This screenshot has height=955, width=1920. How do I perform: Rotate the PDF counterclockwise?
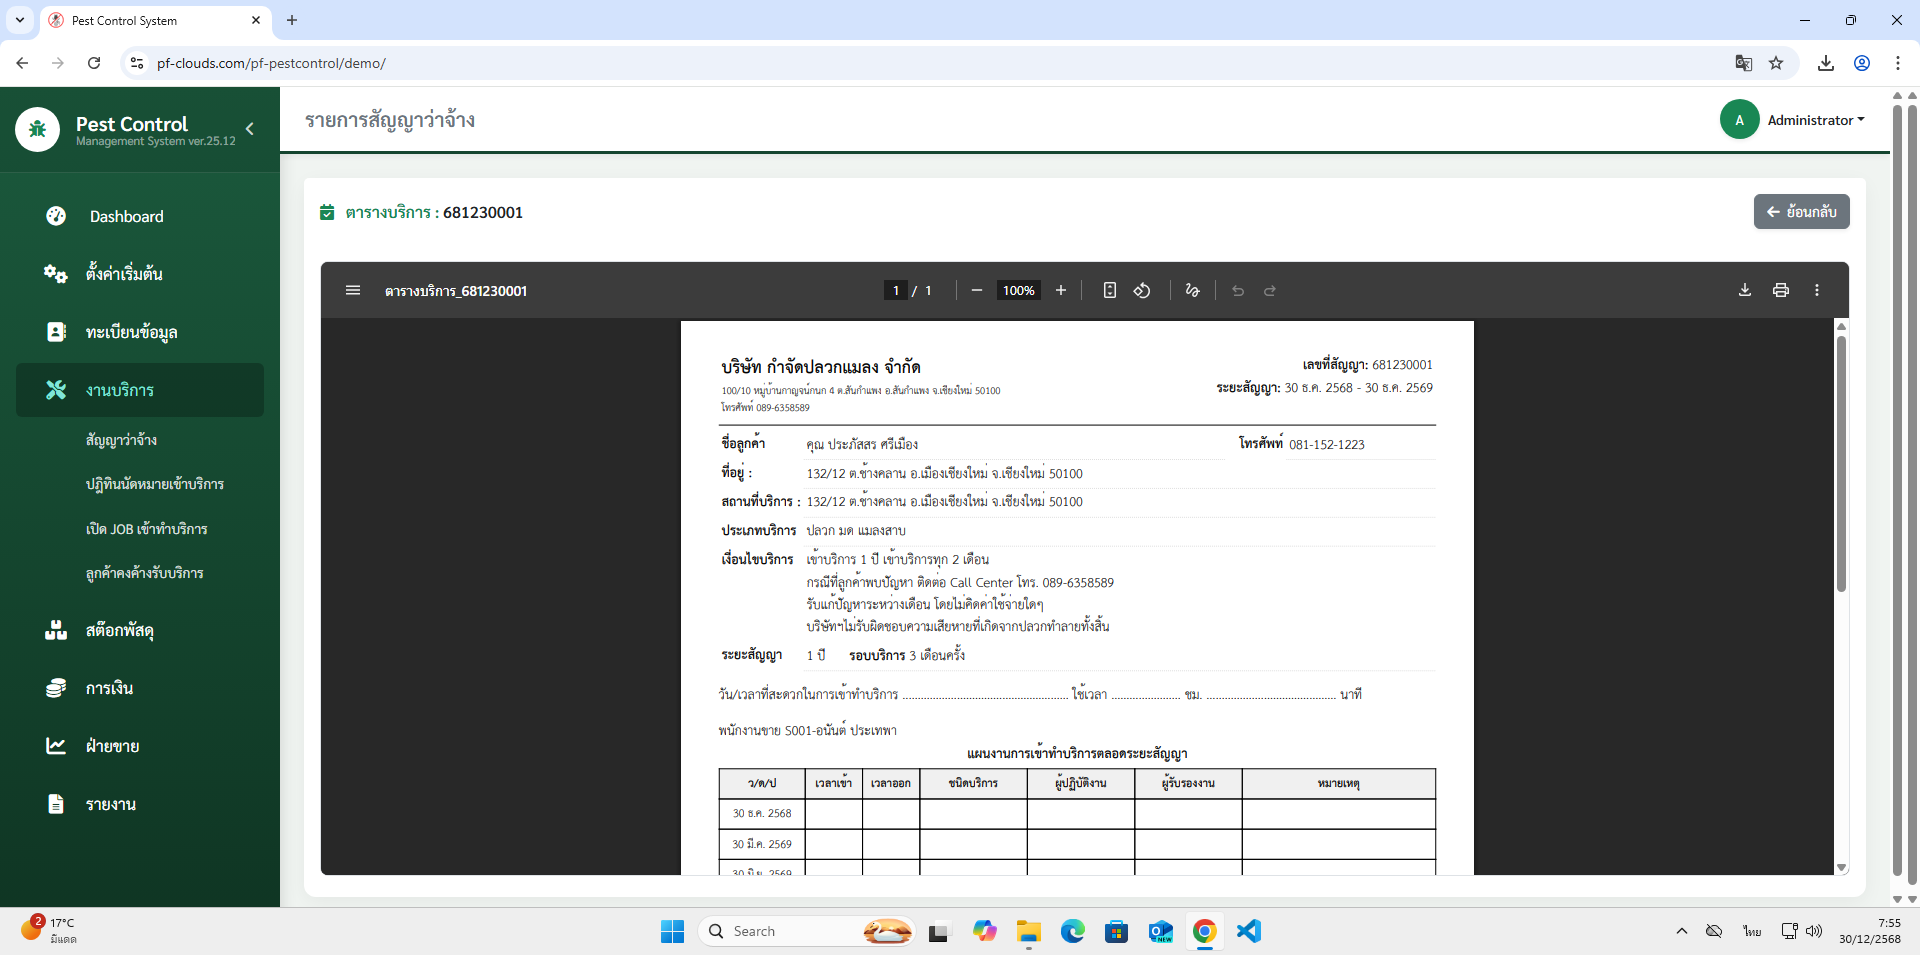[1142, 291]
